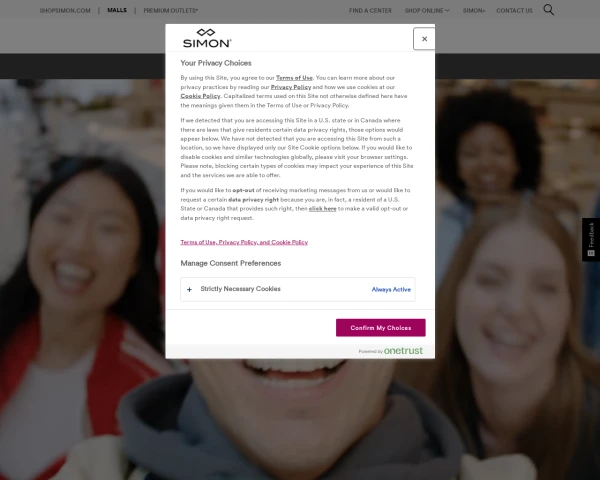Follow the 'click here' opt-out link

pyautogui.click(x=323, y=209)
